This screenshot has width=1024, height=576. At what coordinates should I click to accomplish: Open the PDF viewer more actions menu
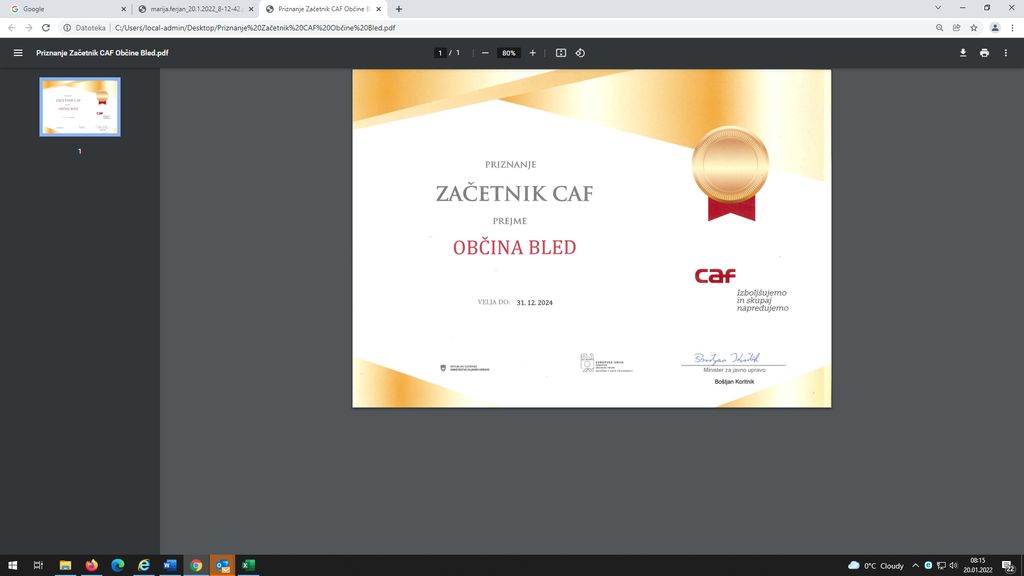tap(1006, 53)
